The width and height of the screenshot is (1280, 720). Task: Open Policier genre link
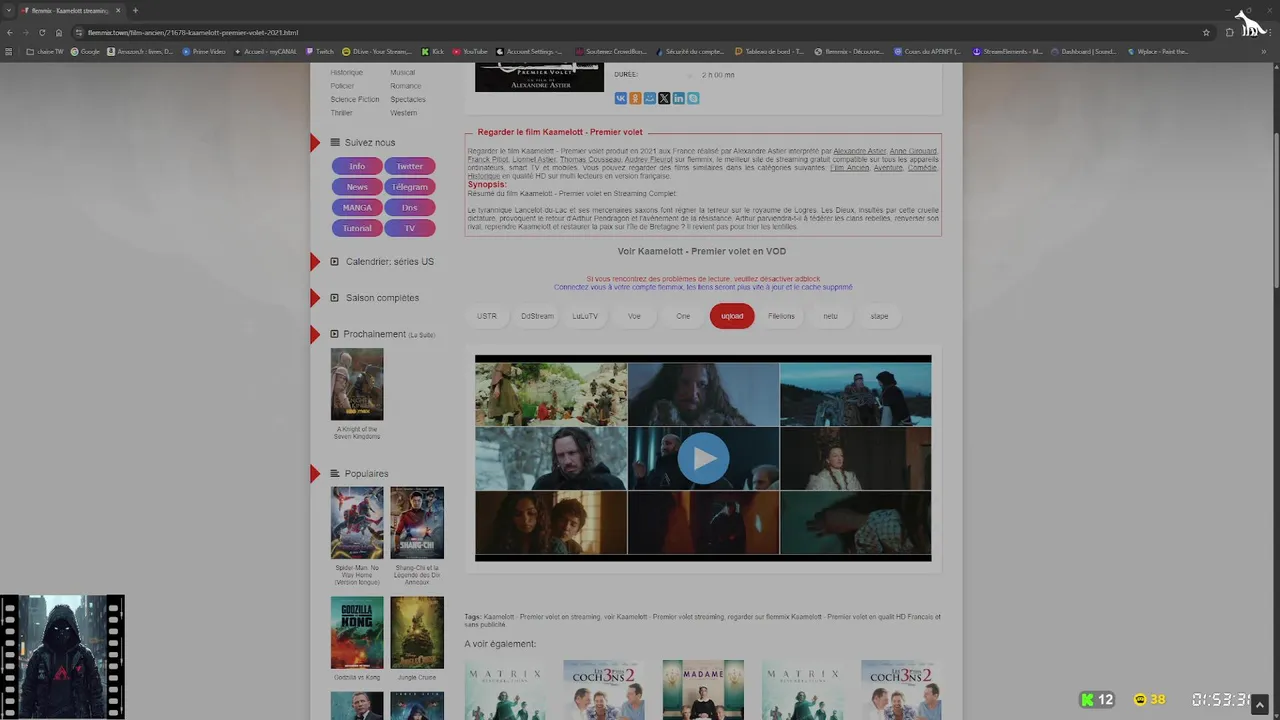coord(342,86)
